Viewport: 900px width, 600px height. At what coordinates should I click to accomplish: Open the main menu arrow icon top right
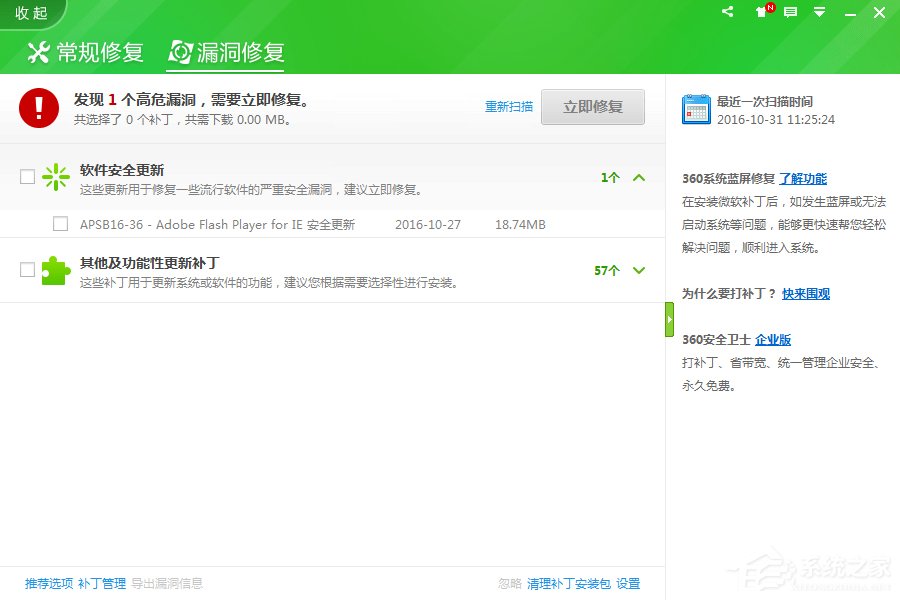point(820,12)
